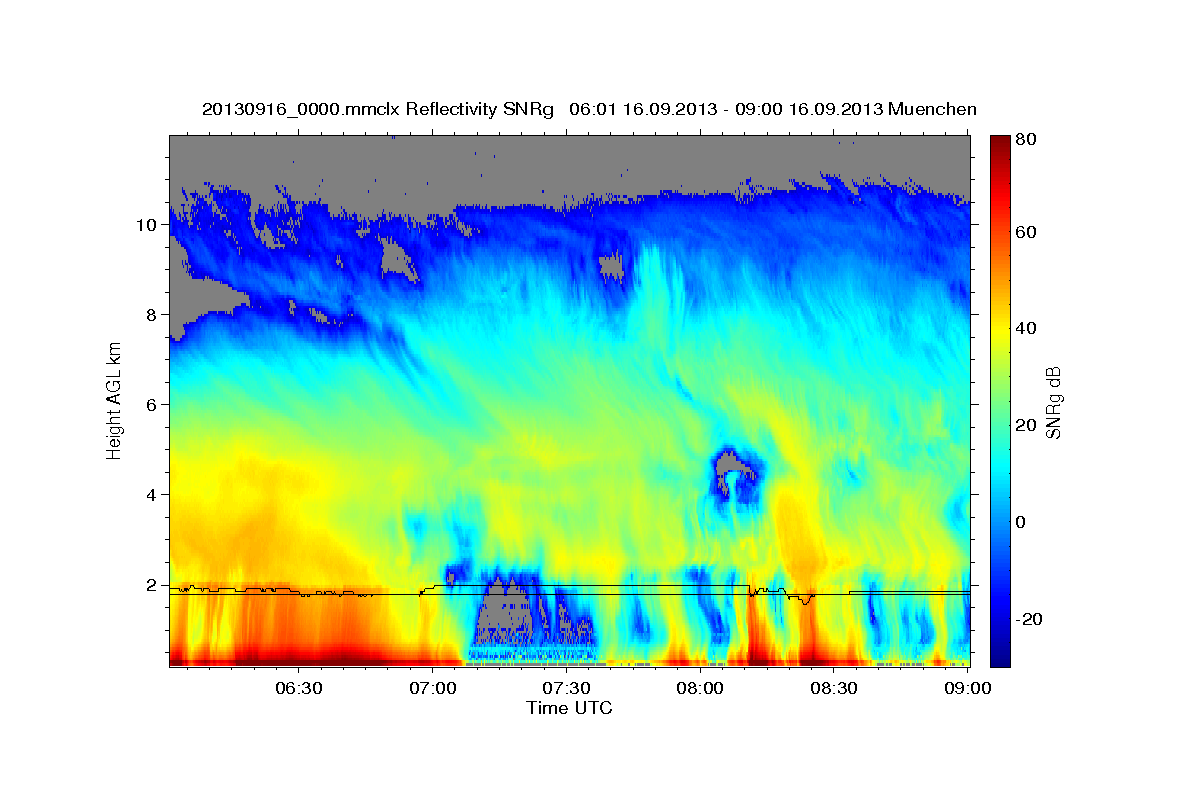Click the 'SNRg dB' colorbar label

[1052, 403]
